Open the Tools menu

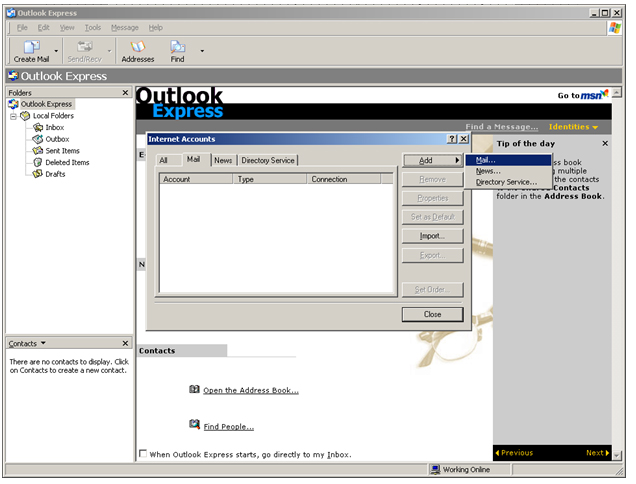tap(92, 28)
